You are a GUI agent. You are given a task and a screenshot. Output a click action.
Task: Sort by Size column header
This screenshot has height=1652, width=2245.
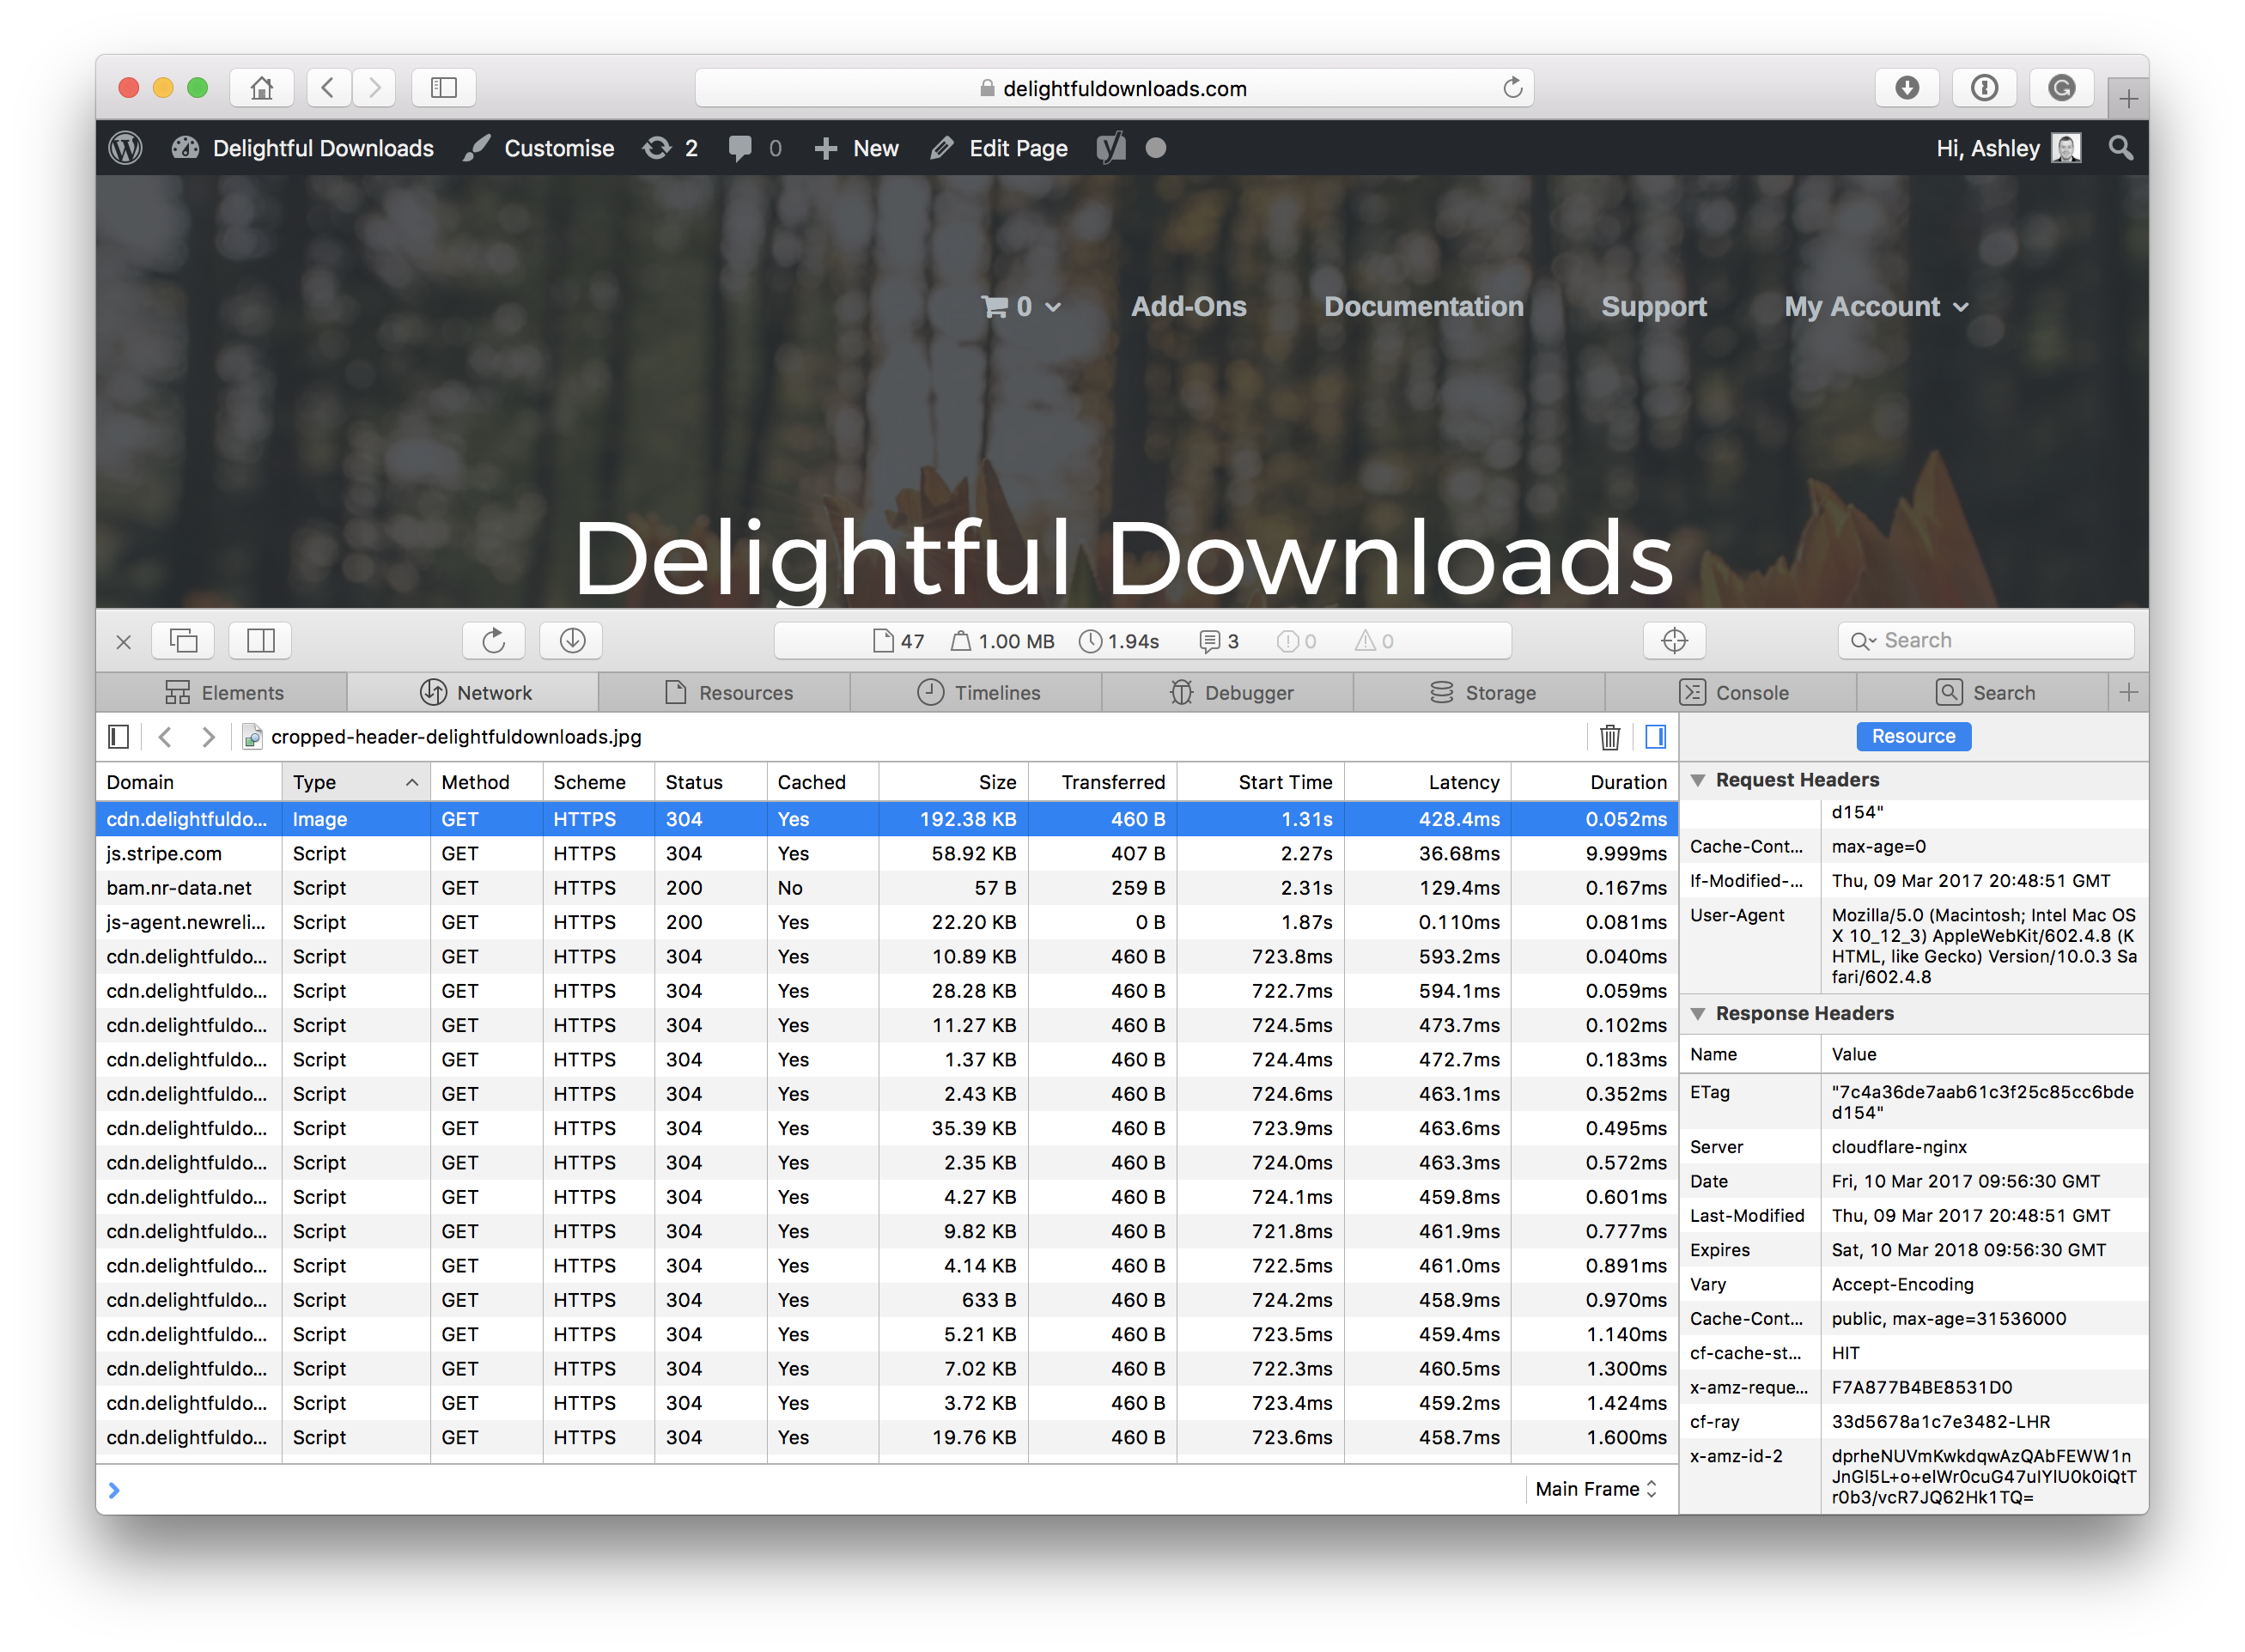[x=953, y=782]
